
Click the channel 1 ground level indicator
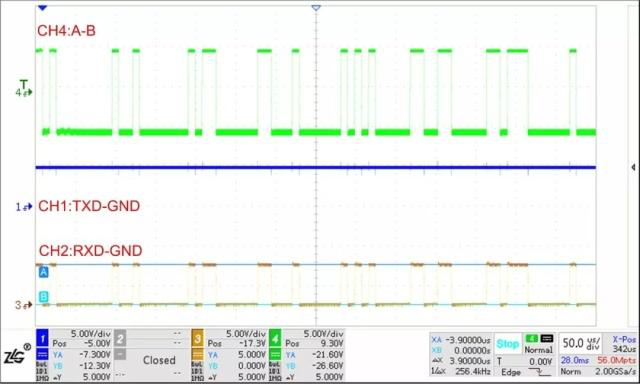[x=24, y=207]
